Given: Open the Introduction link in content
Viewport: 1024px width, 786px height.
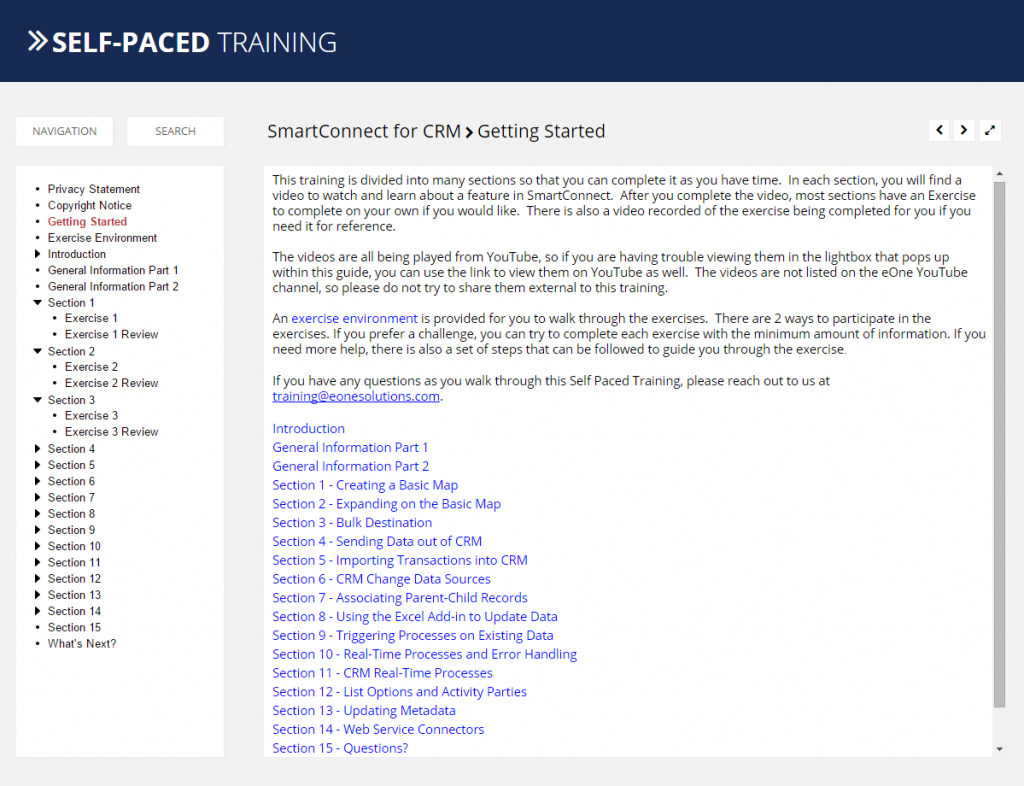Looking at the screenshot, I should point(308,429).
